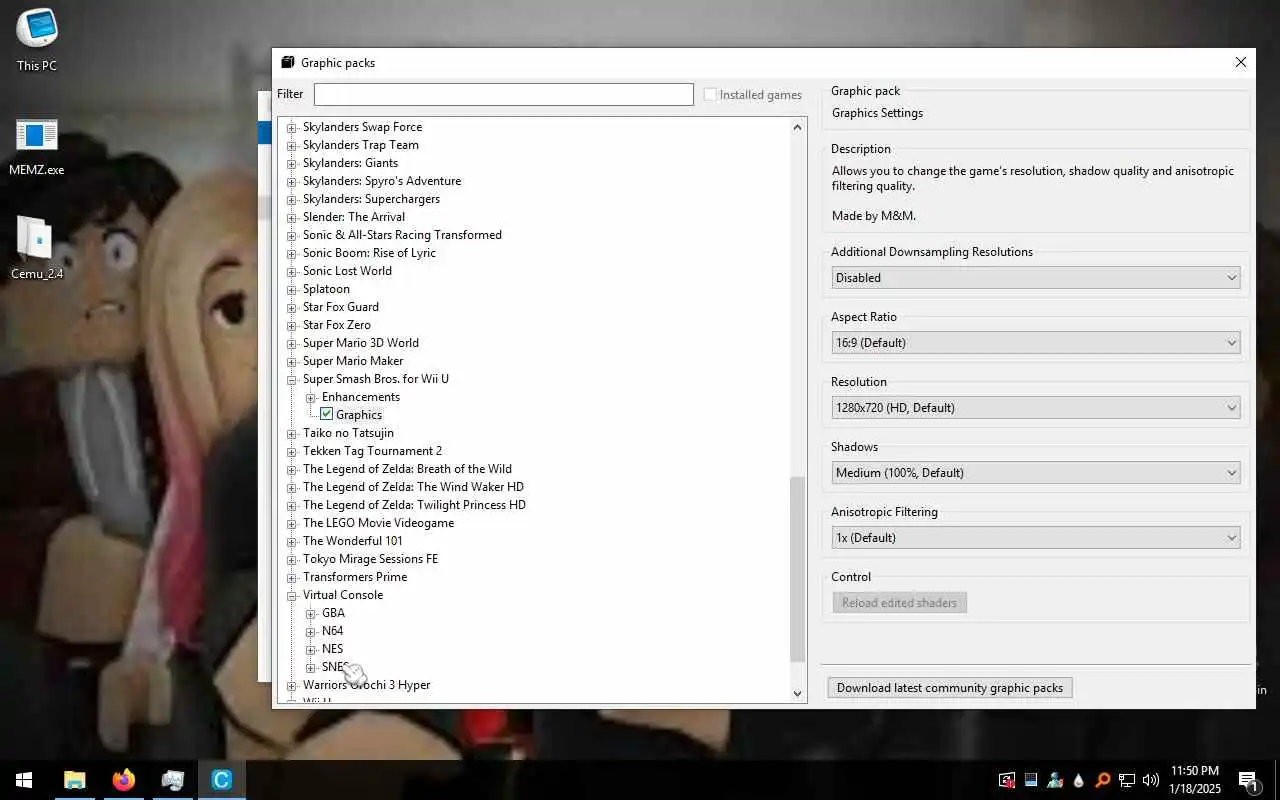The image size is (1280, 800).
Task: Select Skylanders: Superchargers entry
Action: [x=371, y=199]
